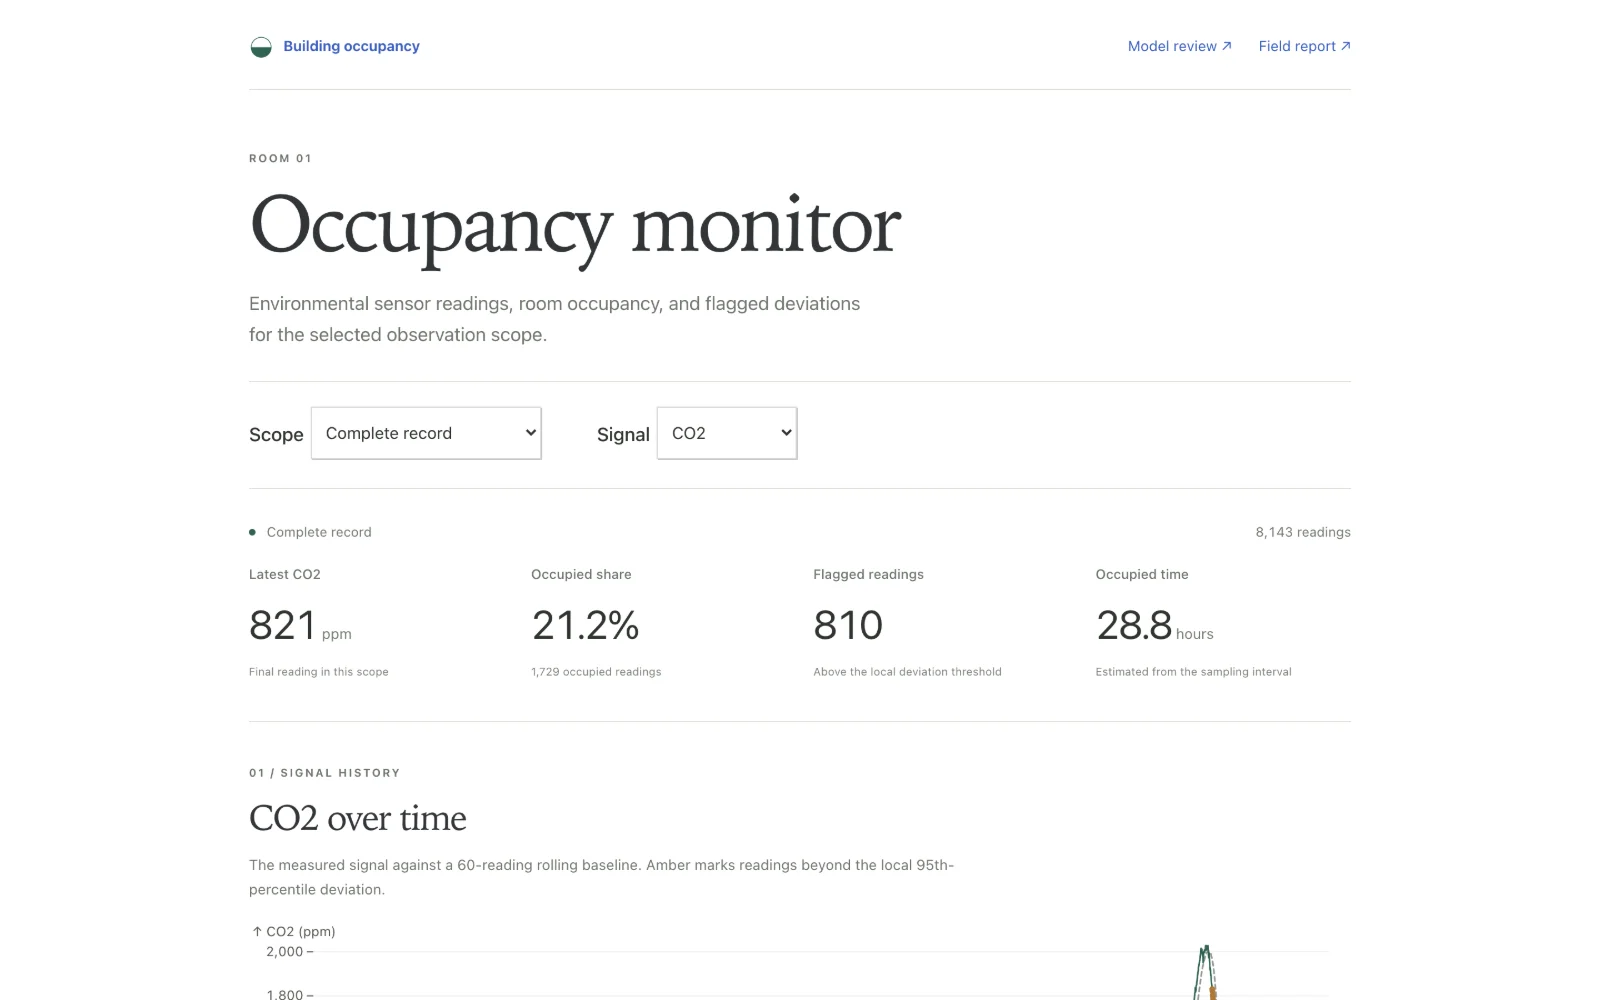Image resolution: width=1600 pixels, height=1000 pixels.
Task: Click the Occupied share metric label
Action: [x=581, y=574]
